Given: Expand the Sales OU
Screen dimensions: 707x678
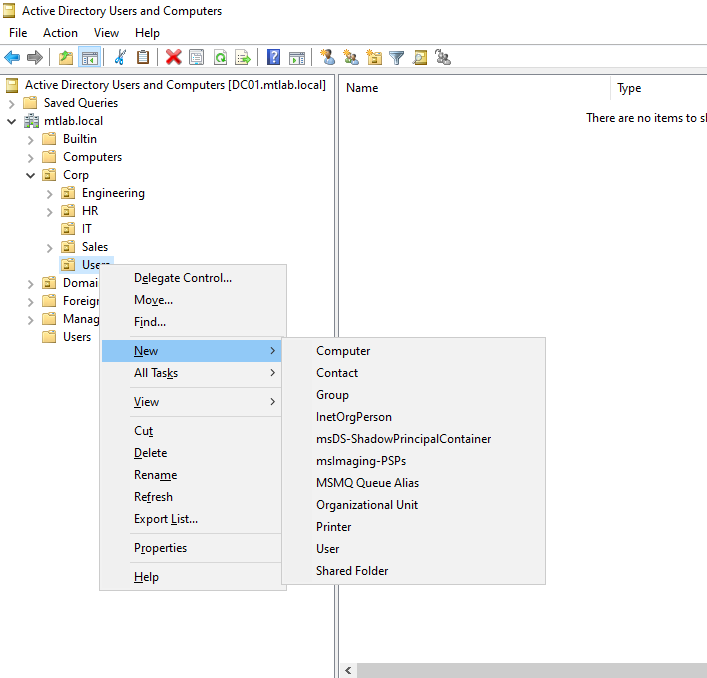Looking at the screenshot, I should (x=50, y=248).
